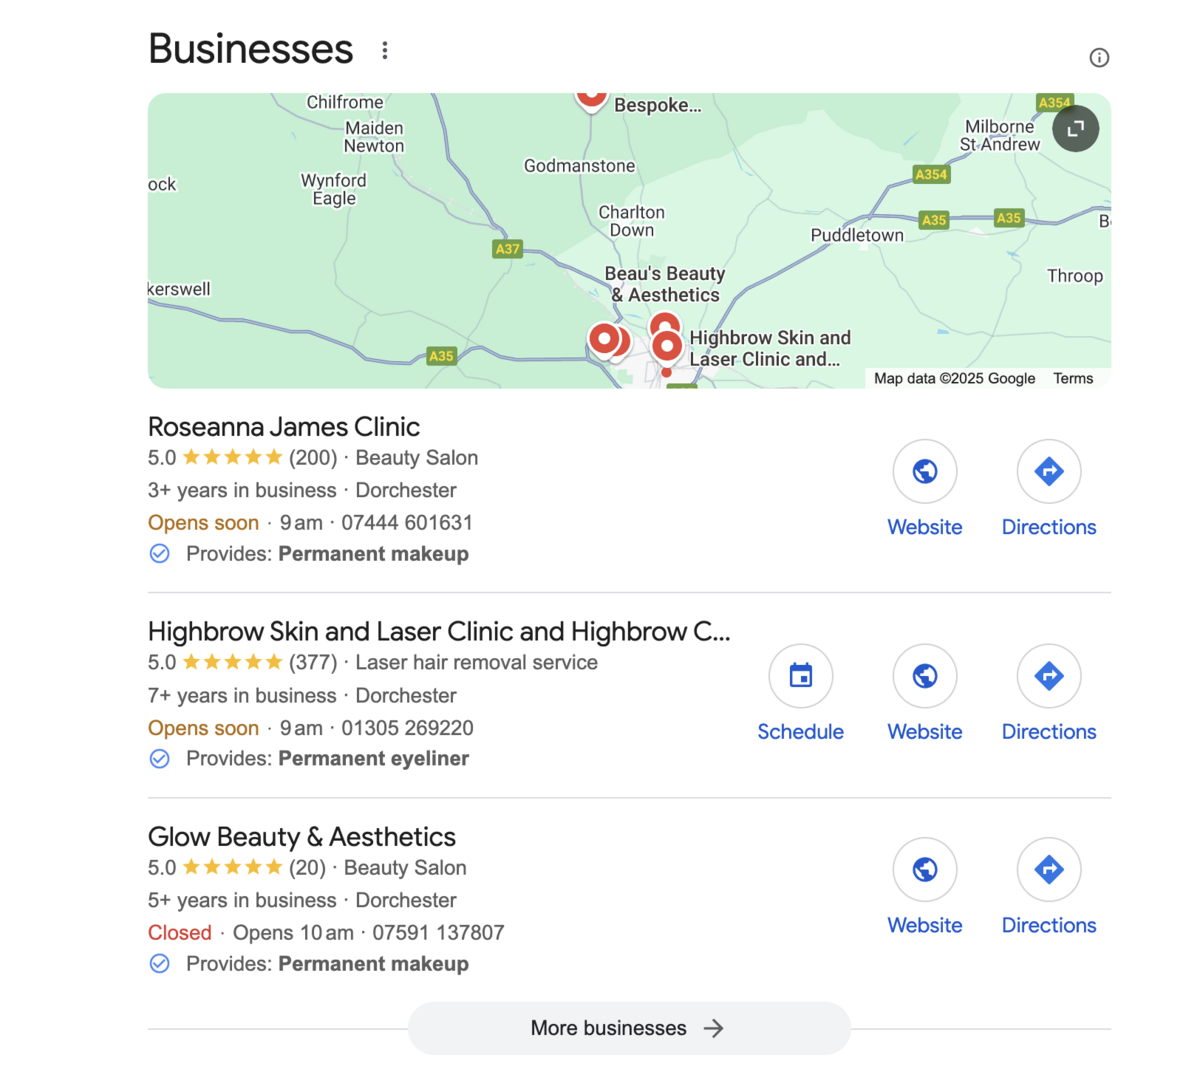This screenshot has height=1086, width=1200.
Task: Click the Bespoke map pin label
Action: point(657,105)
